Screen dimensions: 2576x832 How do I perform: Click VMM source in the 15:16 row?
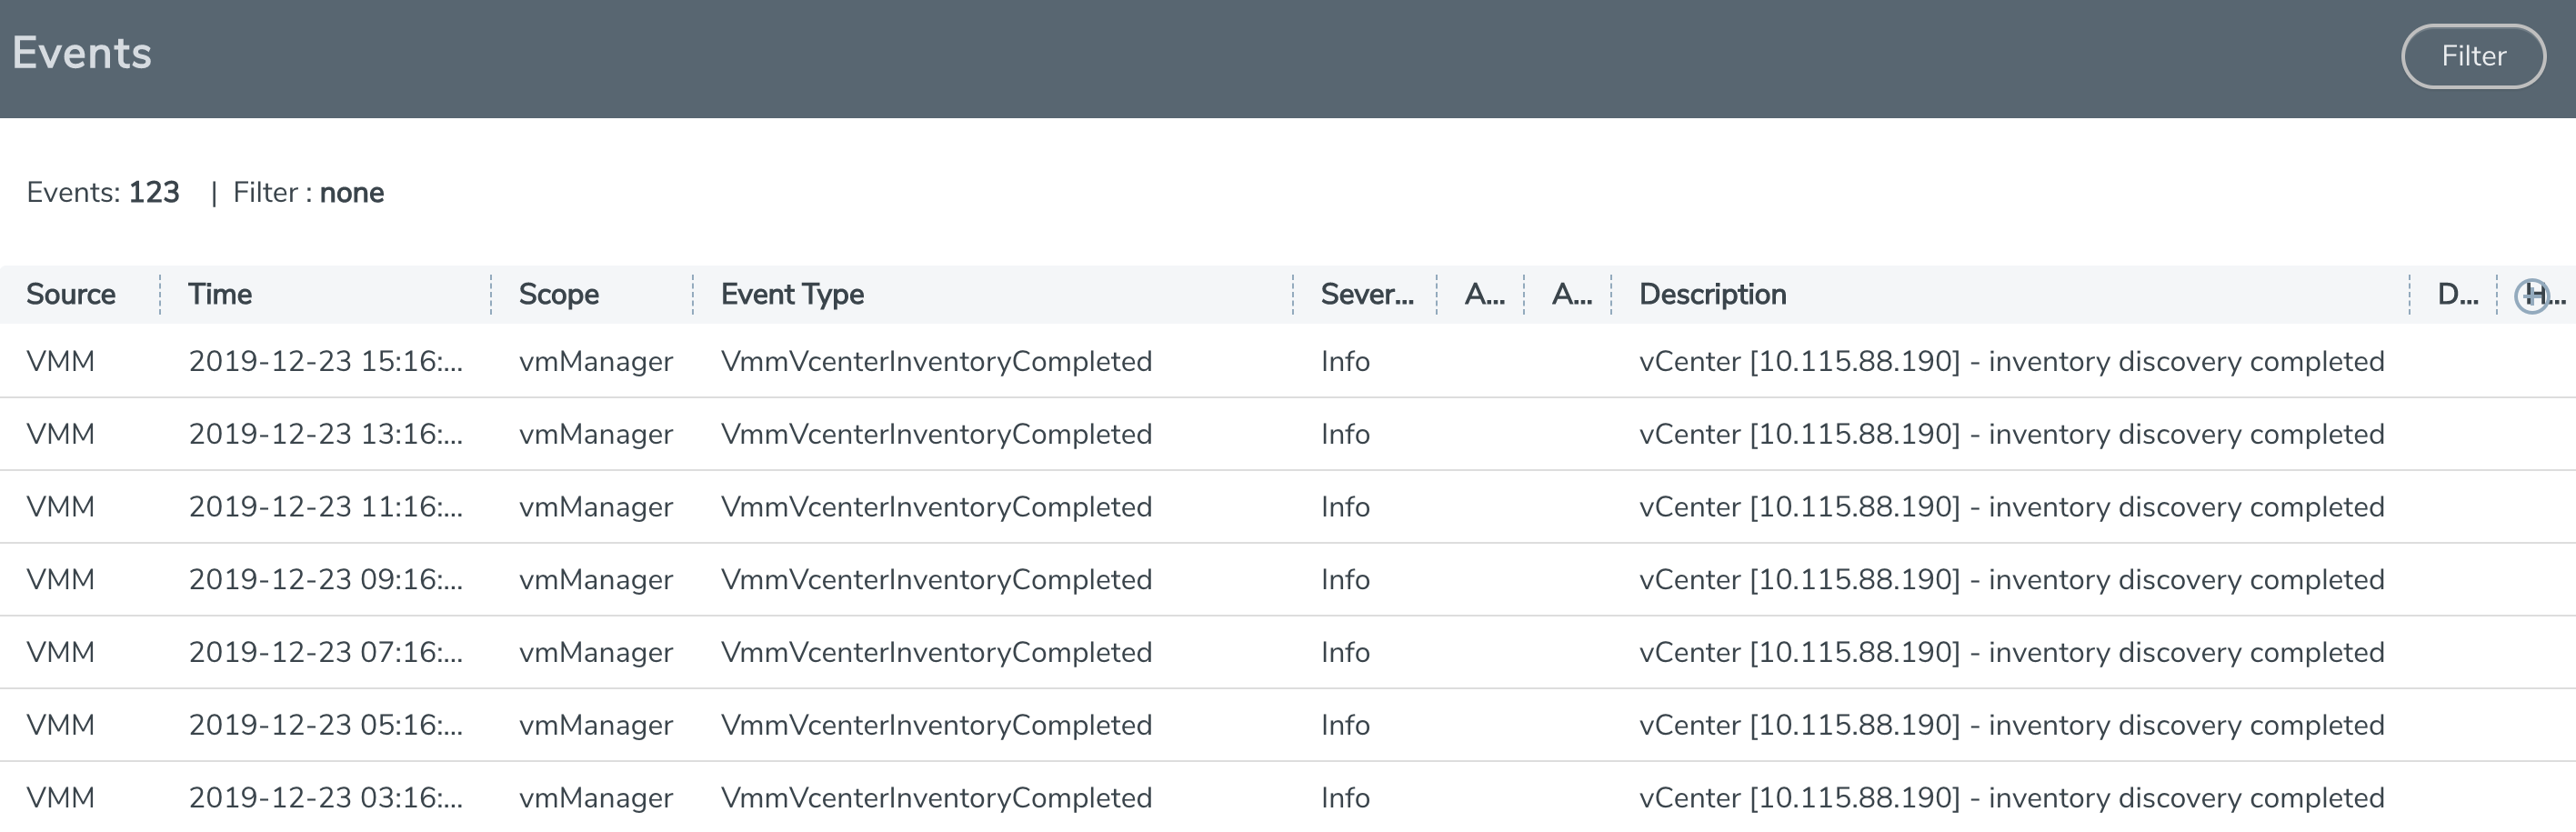tap(60, 361)
